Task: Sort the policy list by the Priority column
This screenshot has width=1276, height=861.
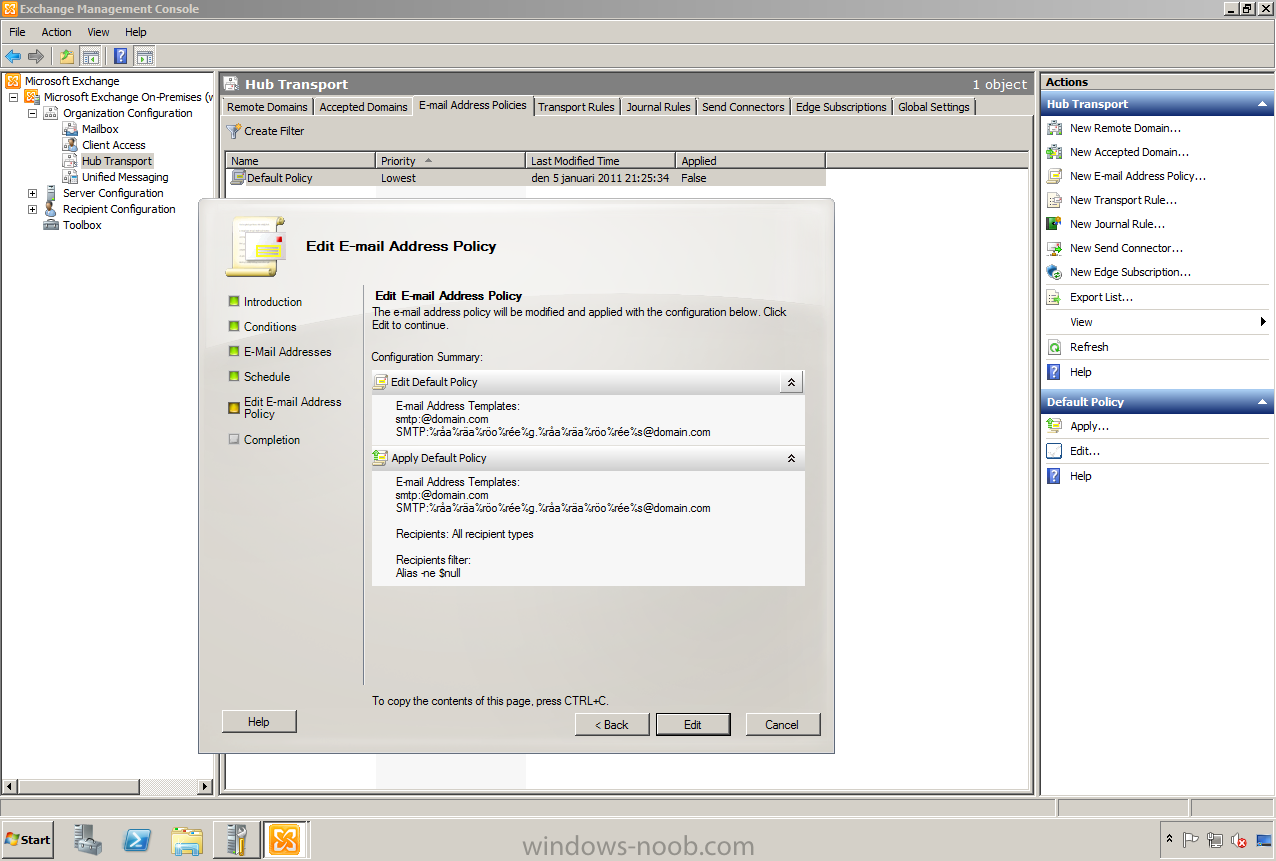Action: click(x=451, y=160)
